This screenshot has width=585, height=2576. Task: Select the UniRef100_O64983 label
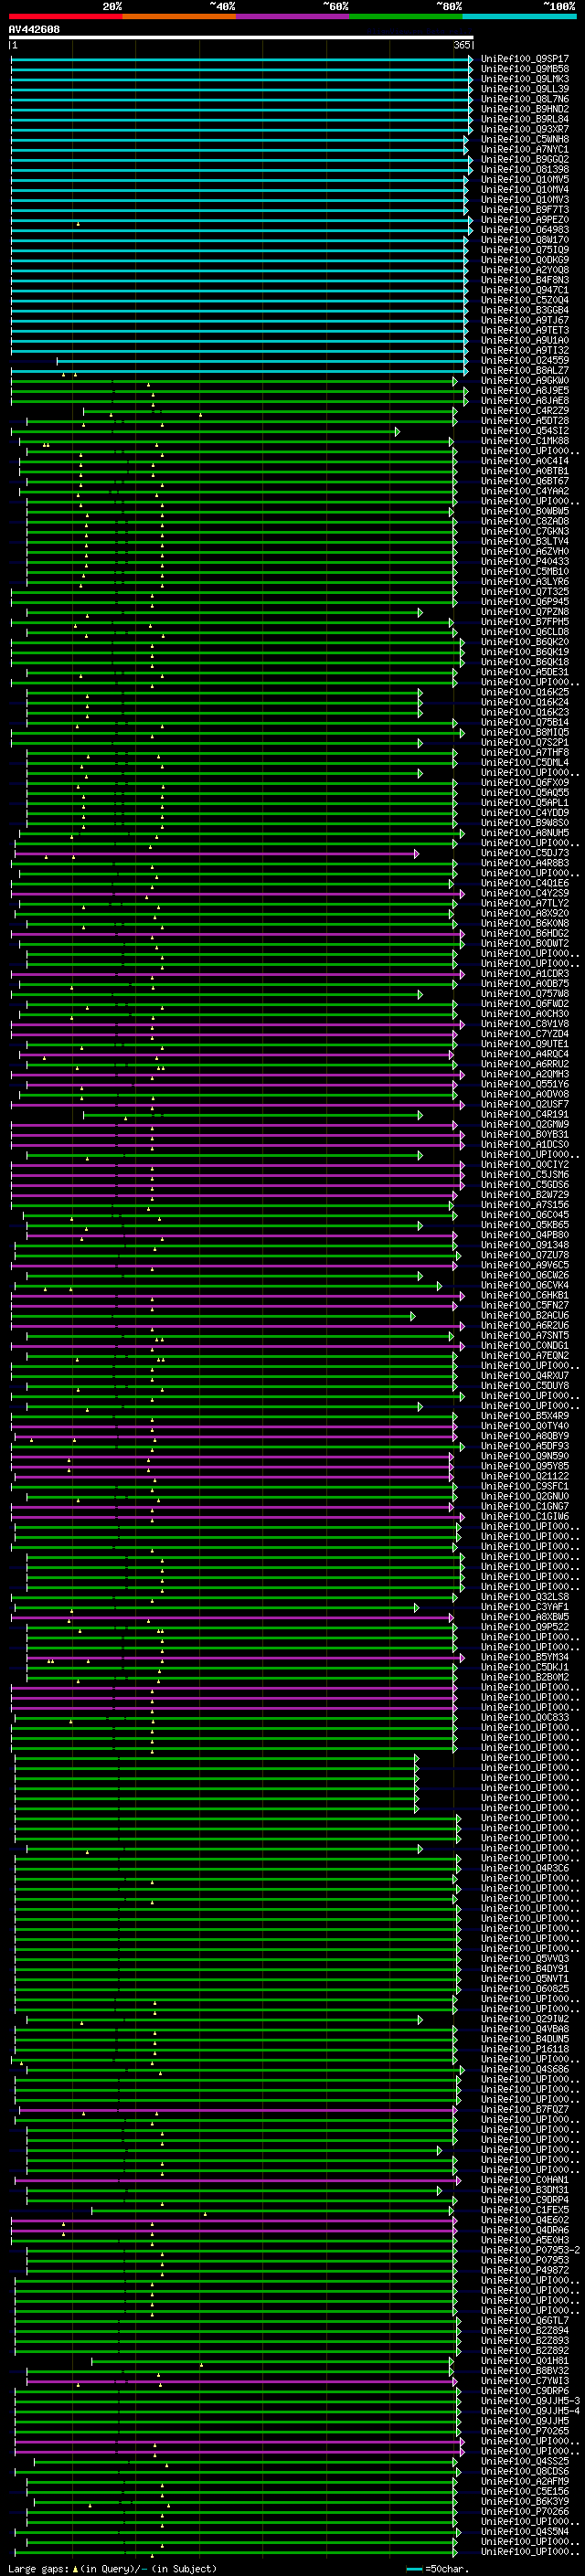(524, 230)
